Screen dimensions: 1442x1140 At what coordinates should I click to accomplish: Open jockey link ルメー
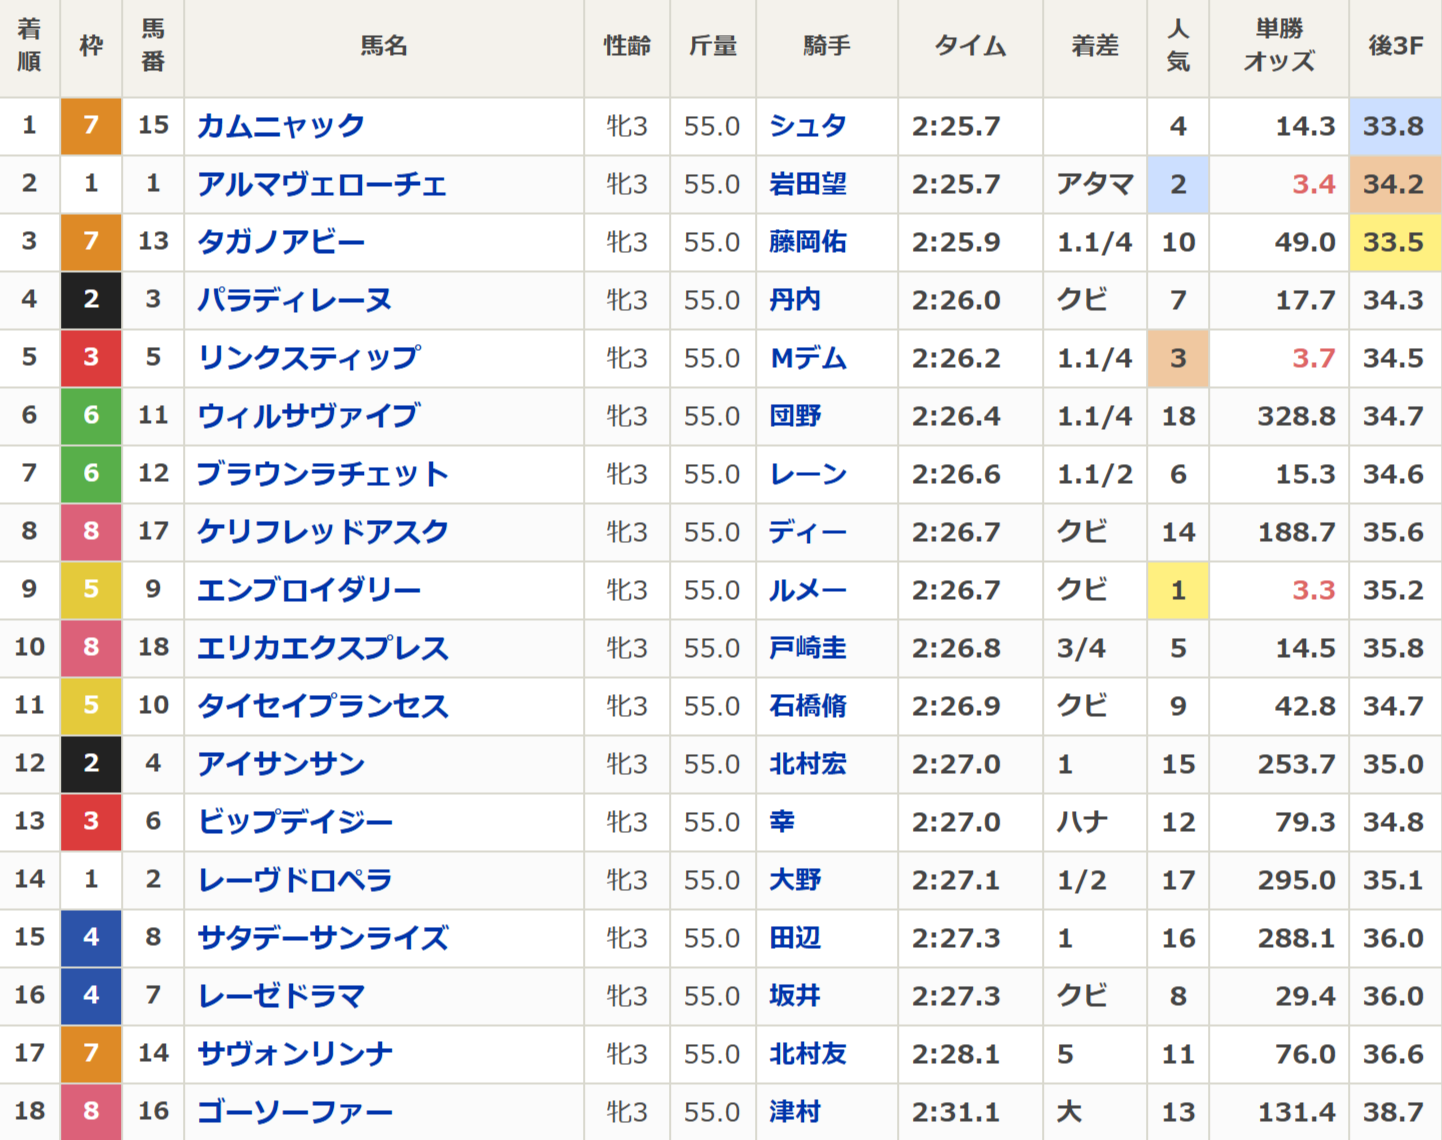click(x=807, y=590)
